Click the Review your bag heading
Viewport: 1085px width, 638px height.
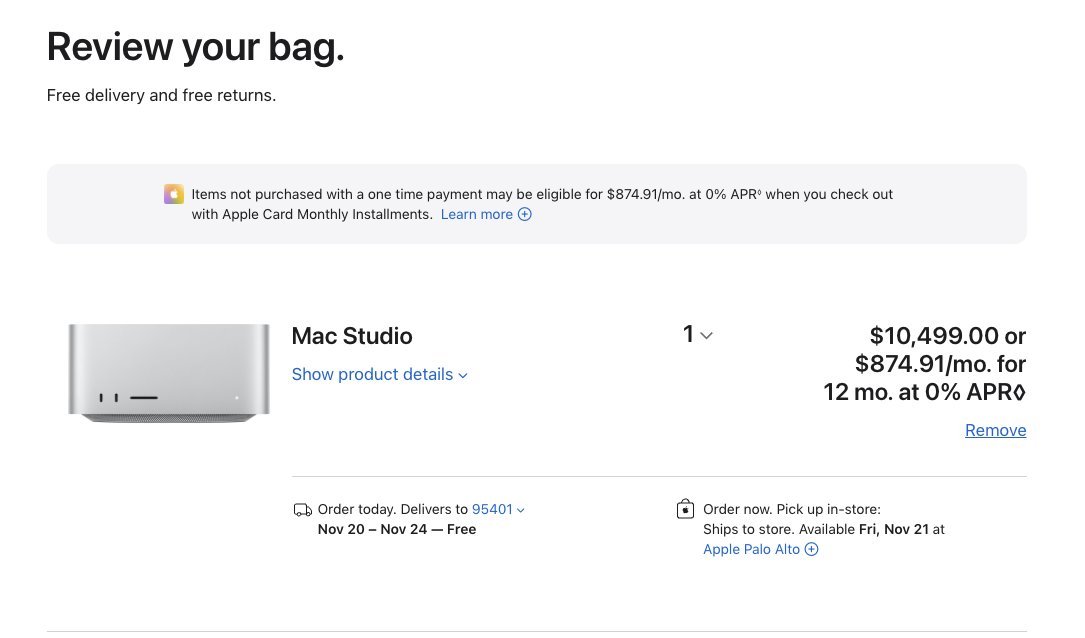coord(196,47)
